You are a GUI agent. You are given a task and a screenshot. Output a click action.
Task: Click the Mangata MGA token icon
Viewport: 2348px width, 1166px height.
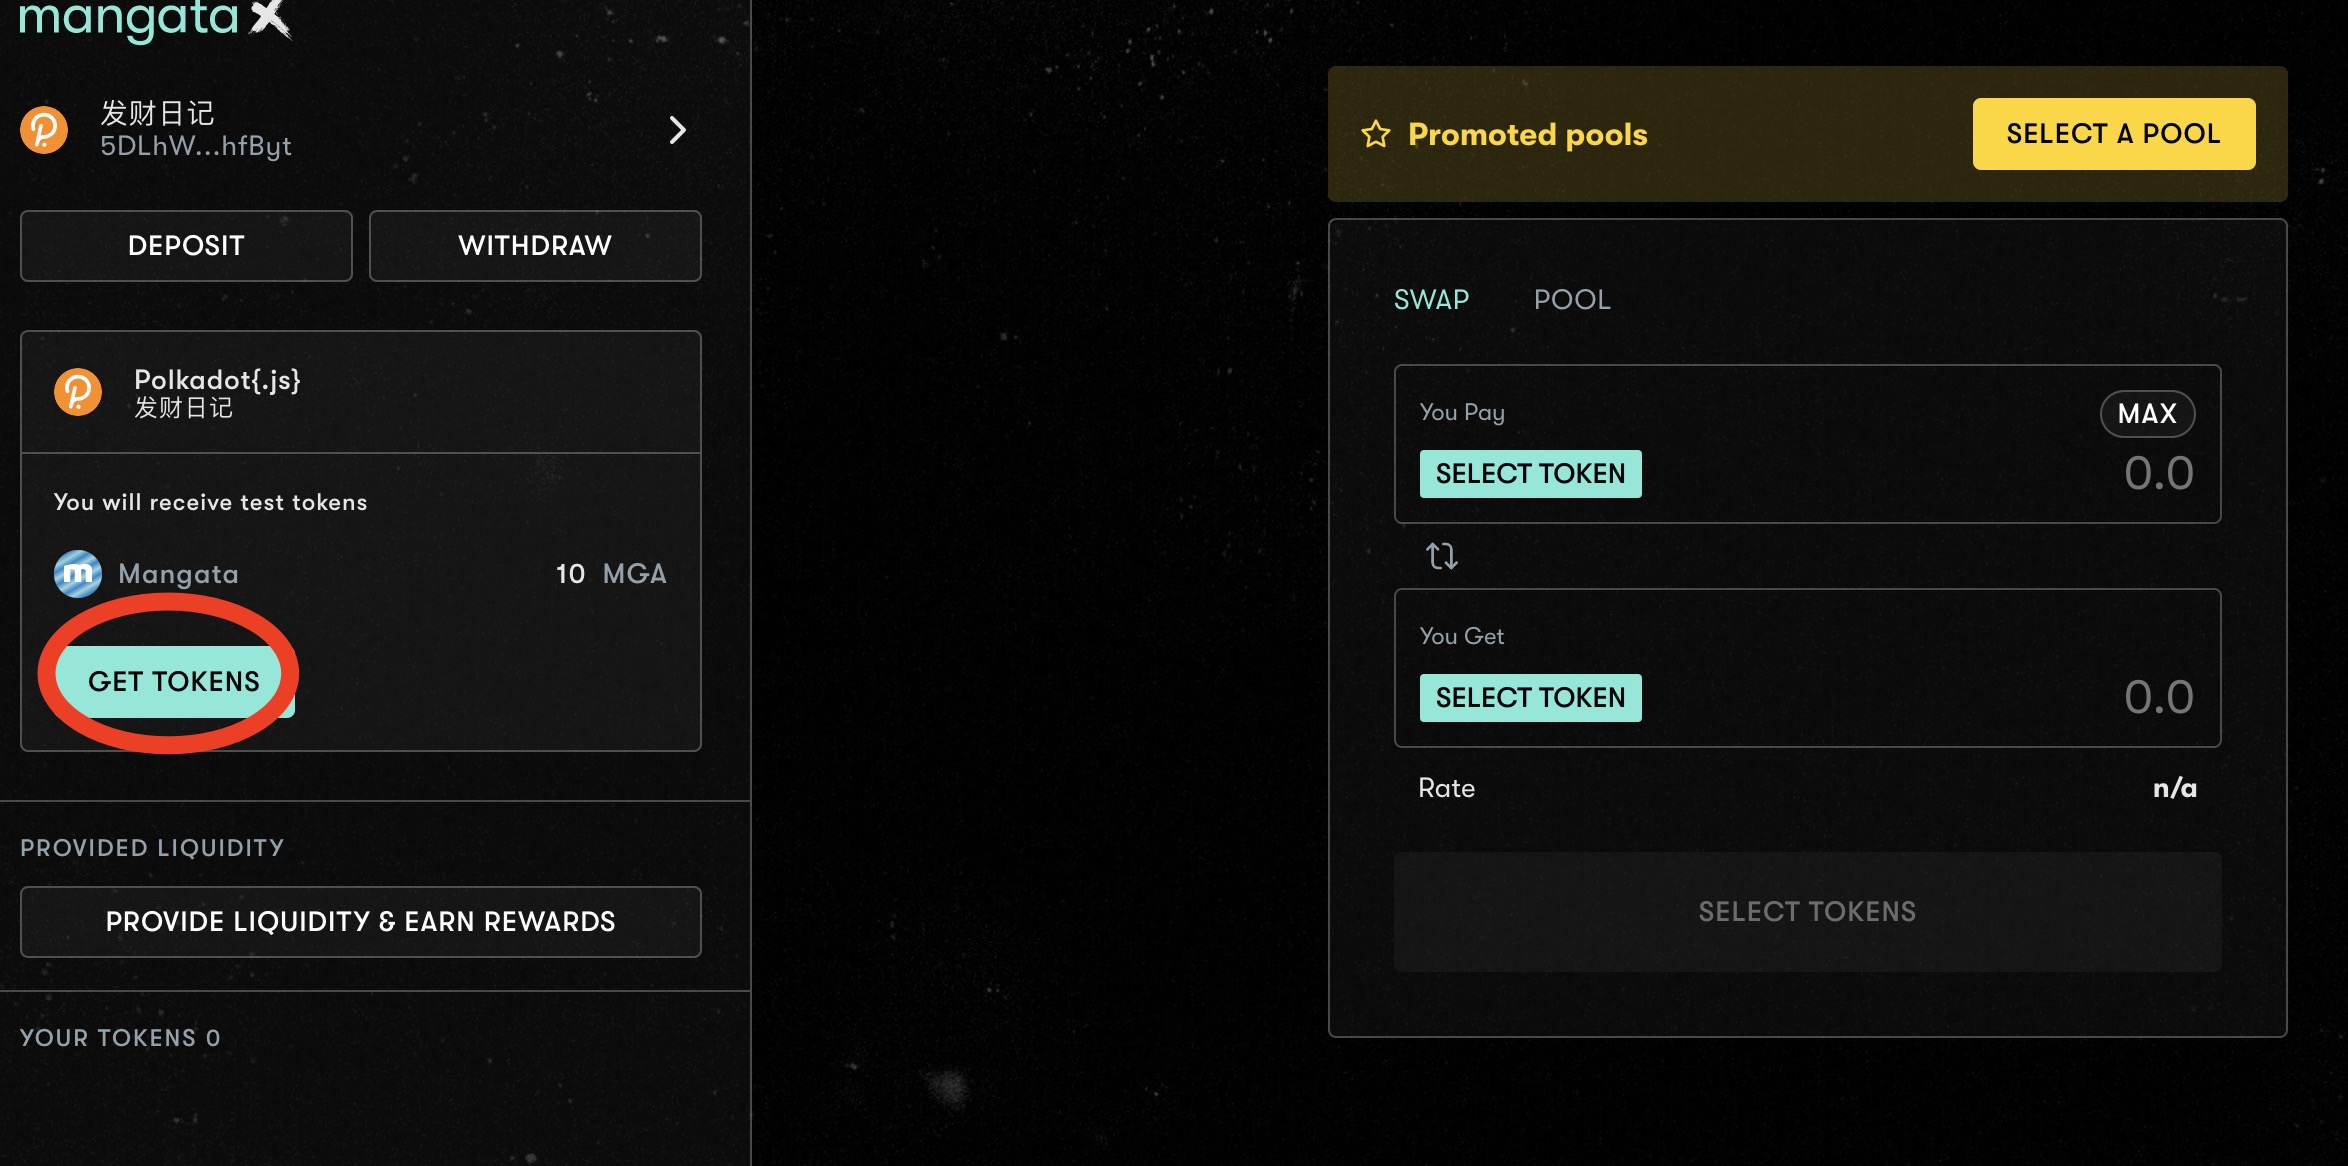(x=78, y=574)
